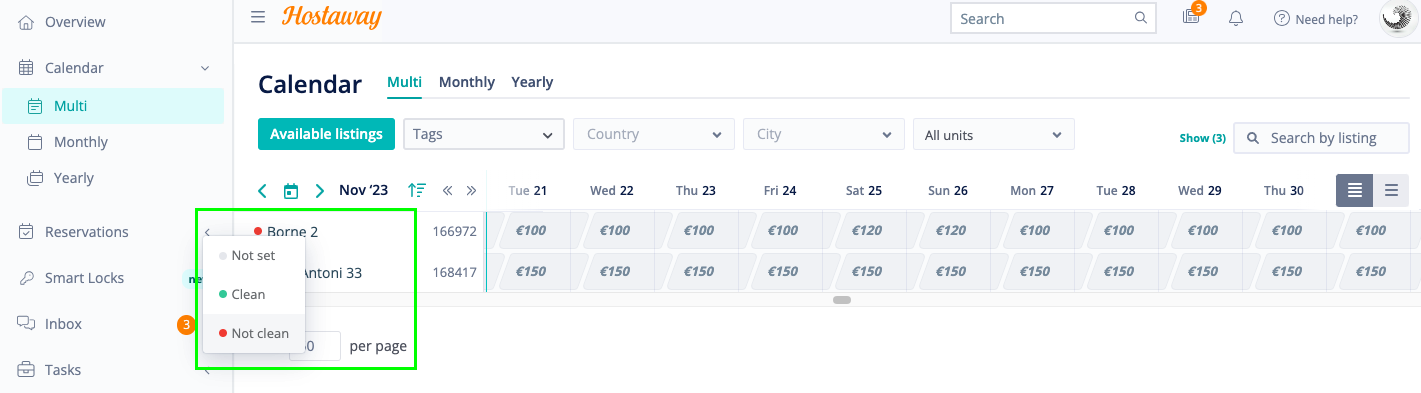
Task: Click the Show (3) link
Action: [1203, 138]
